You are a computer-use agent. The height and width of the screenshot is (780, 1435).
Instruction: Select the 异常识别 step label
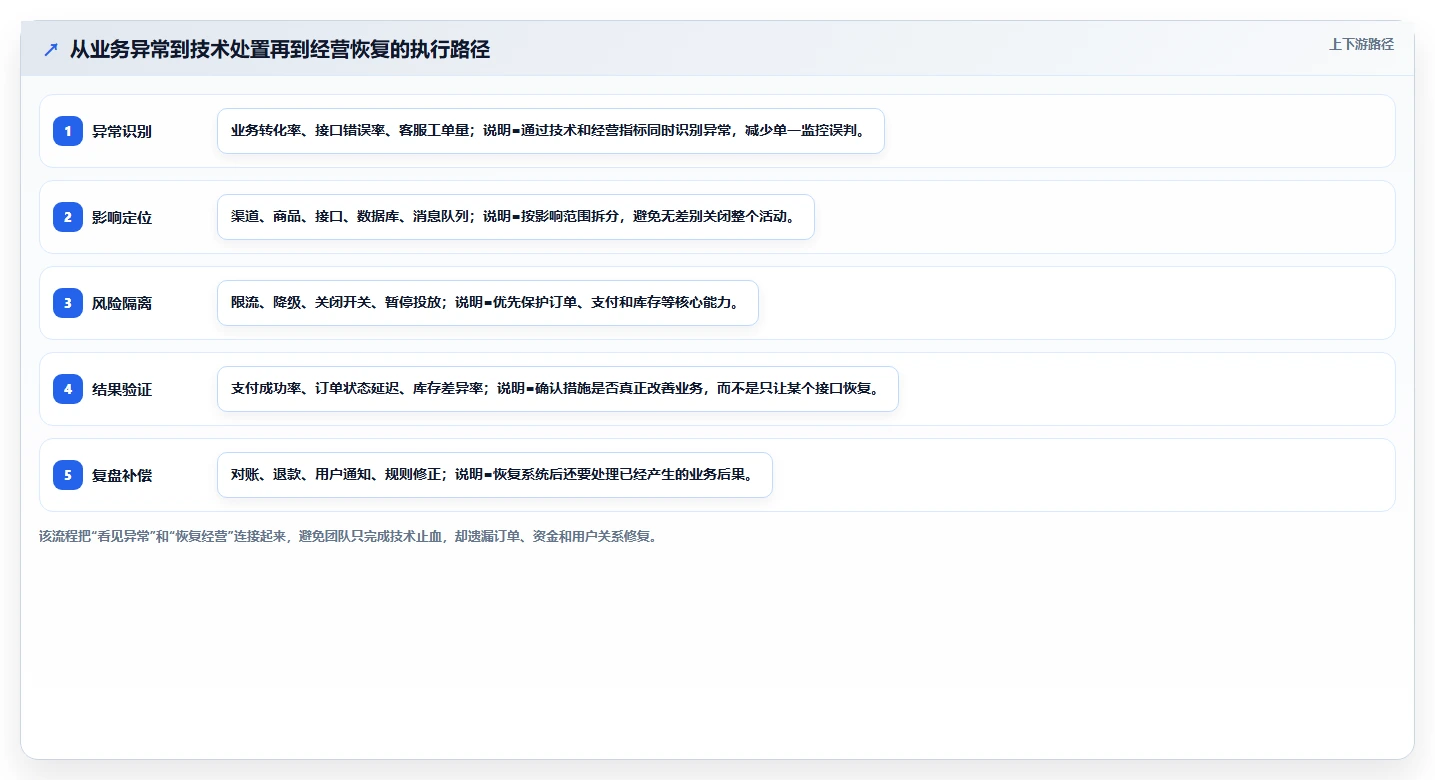click(x=122, y=131)
